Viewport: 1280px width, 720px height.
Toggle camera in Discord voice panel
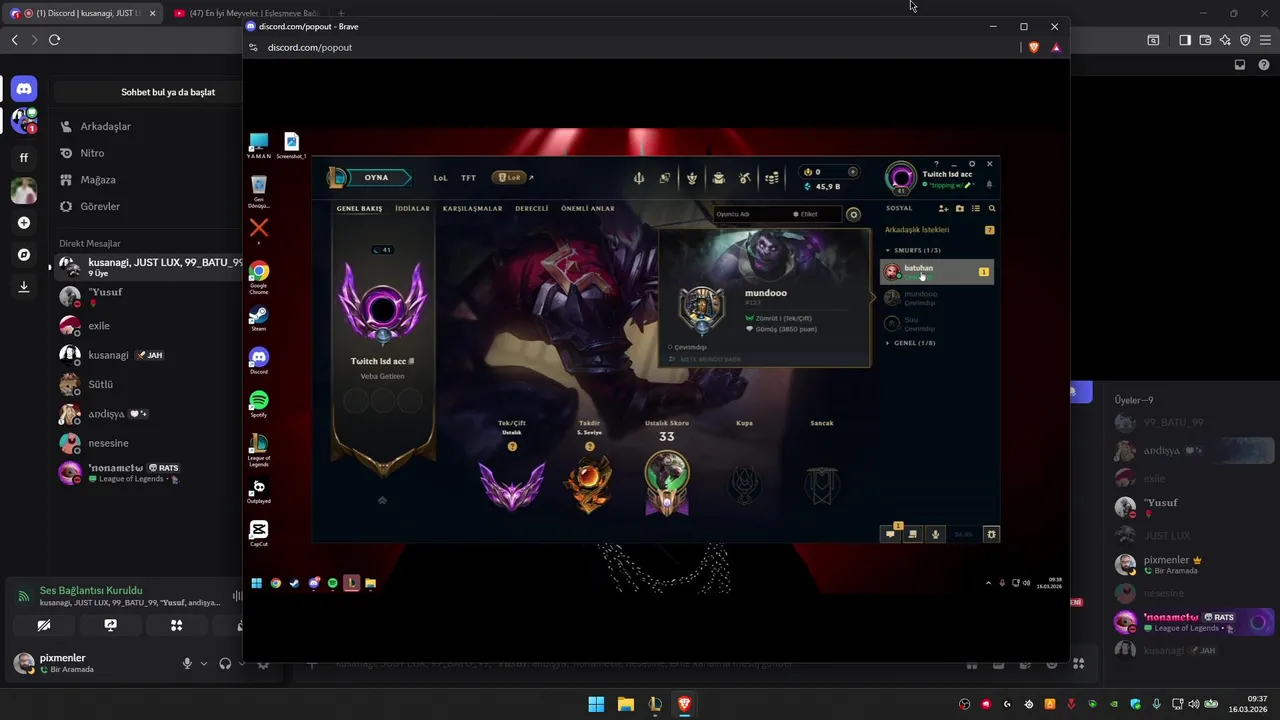[x=44, y=625]
